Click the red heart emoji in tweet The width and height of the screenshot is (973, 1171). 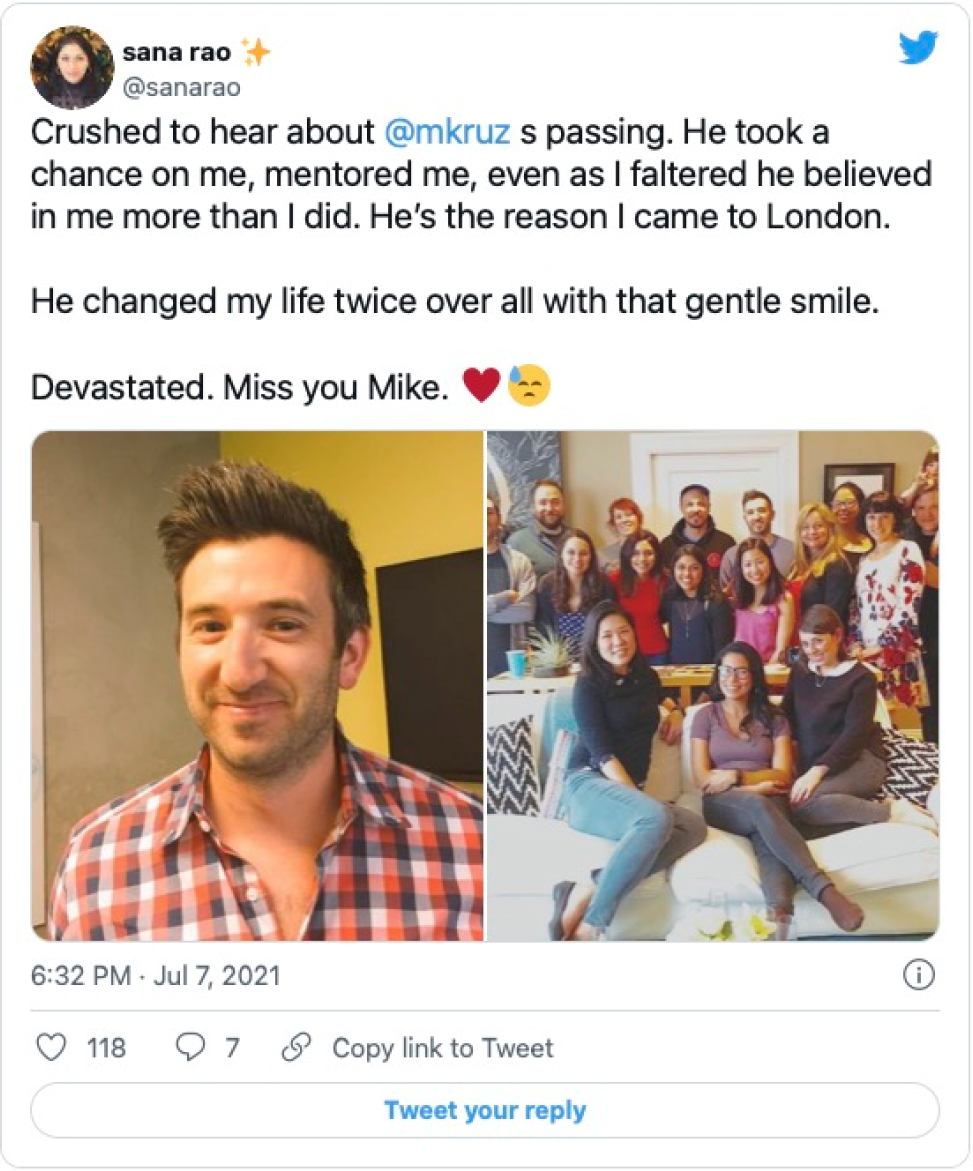pyautogui.click(x=481, y=386)
